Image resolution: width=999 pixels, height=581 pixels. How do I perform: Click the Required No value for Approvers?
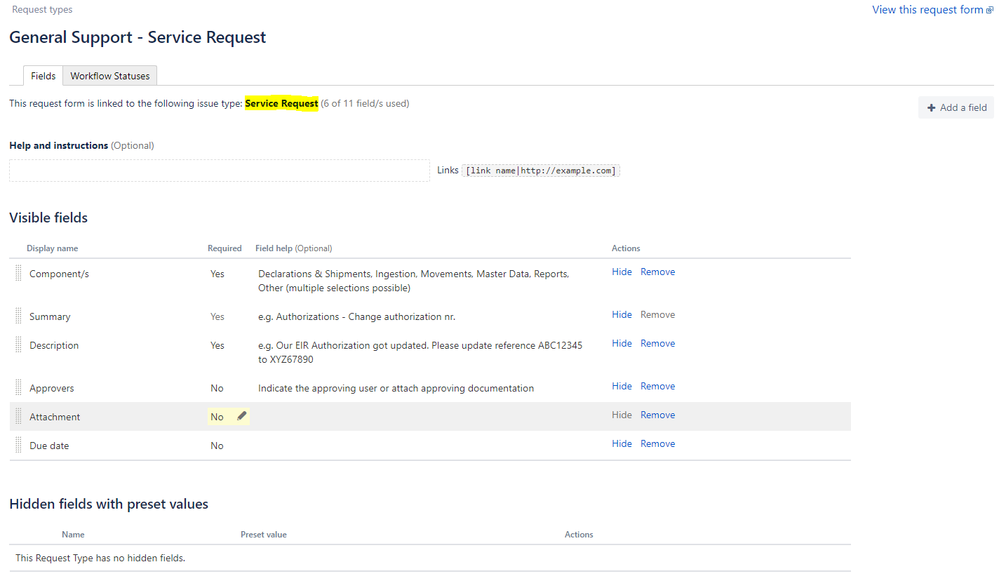217,388
